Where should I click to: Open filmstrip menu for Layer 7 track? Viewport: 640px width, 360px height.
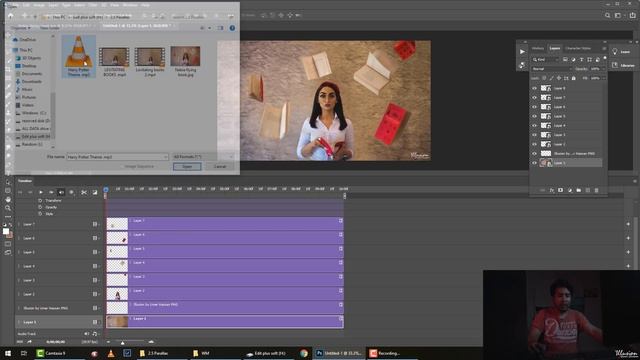(x=95, y=224)
